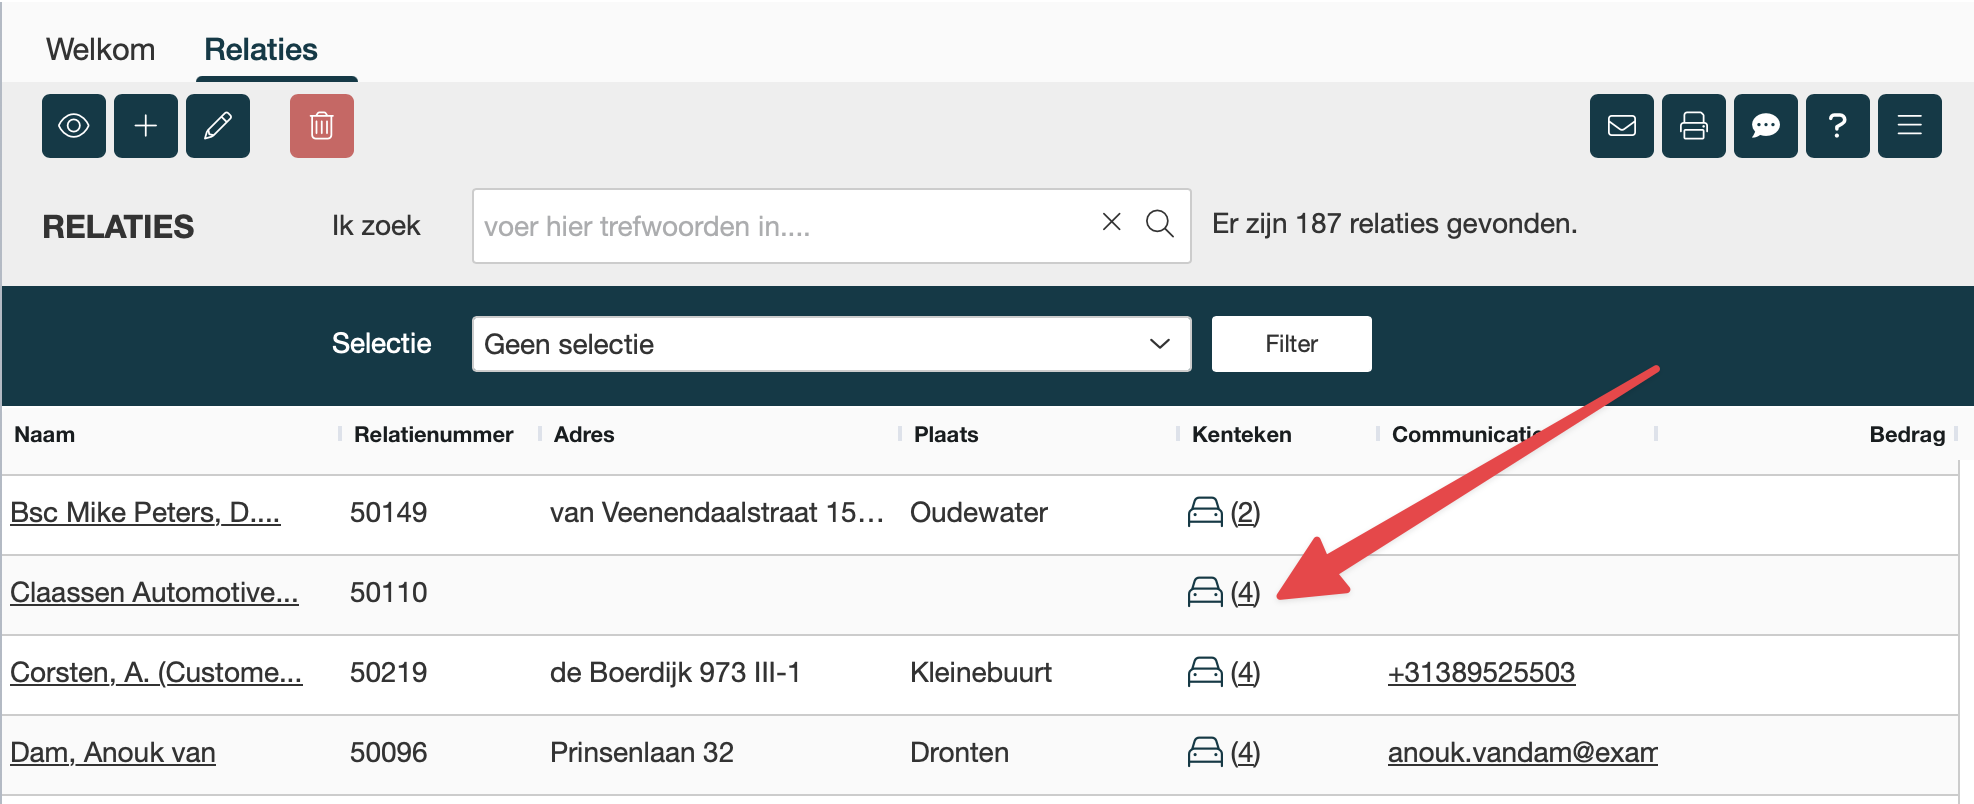
Task: Click in the trefwoorden search field
Action: 780,226
